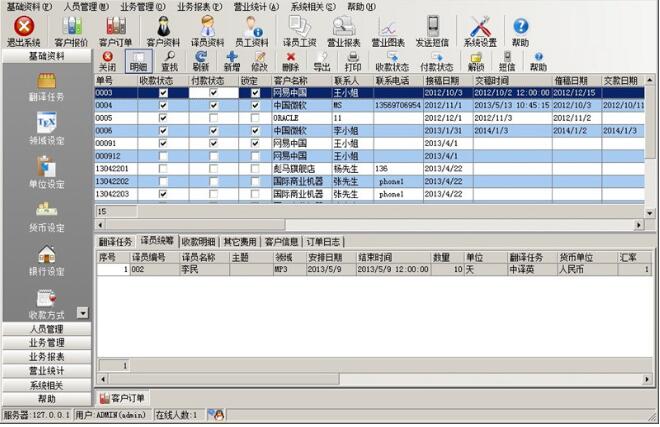Click detail grid horizontal scrollbar thumb

[224, 379]
